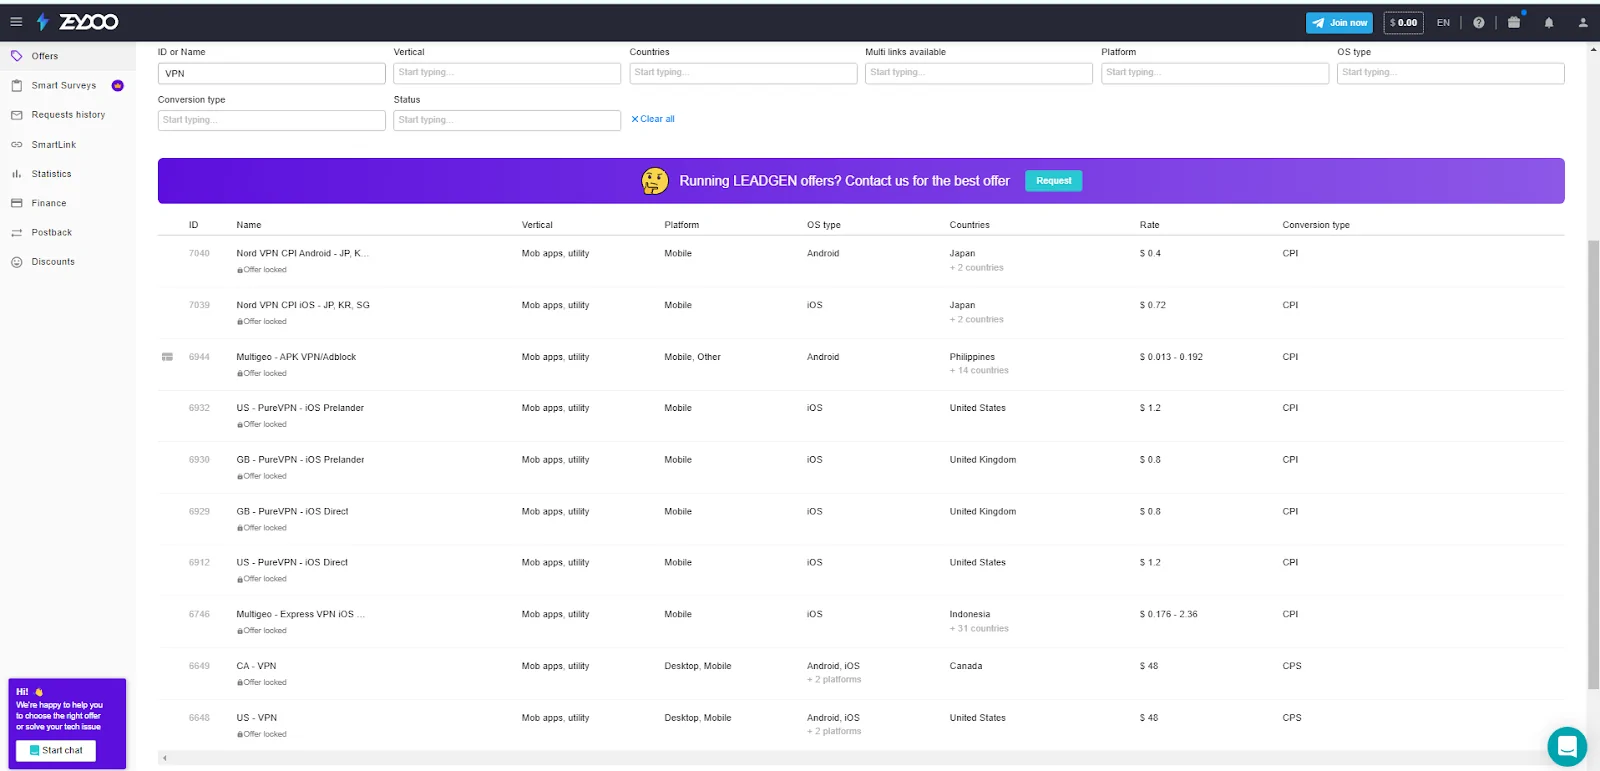The image size is (1600, 771).
Task: Click the ID or Name search field
Action: pyautogui.click(x=271, y=74)
